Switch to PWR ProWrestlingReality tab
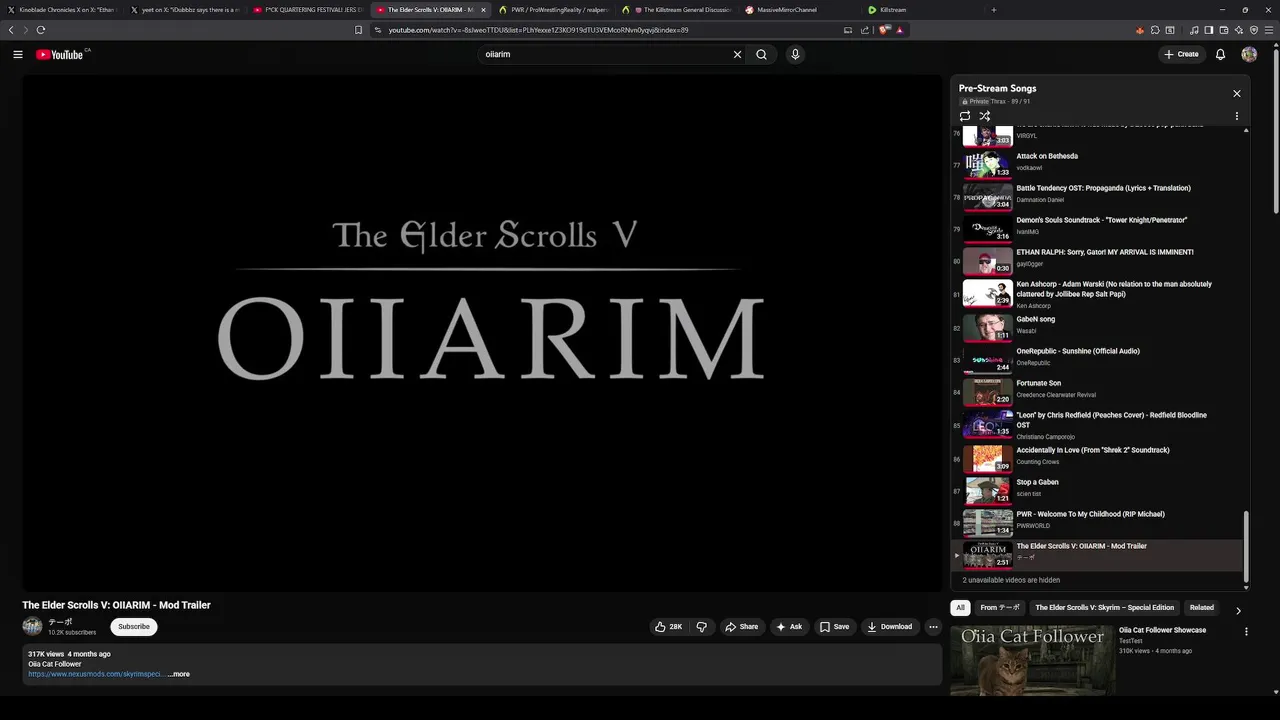Screen dimensions: 1280x720 tap(553, 10)
